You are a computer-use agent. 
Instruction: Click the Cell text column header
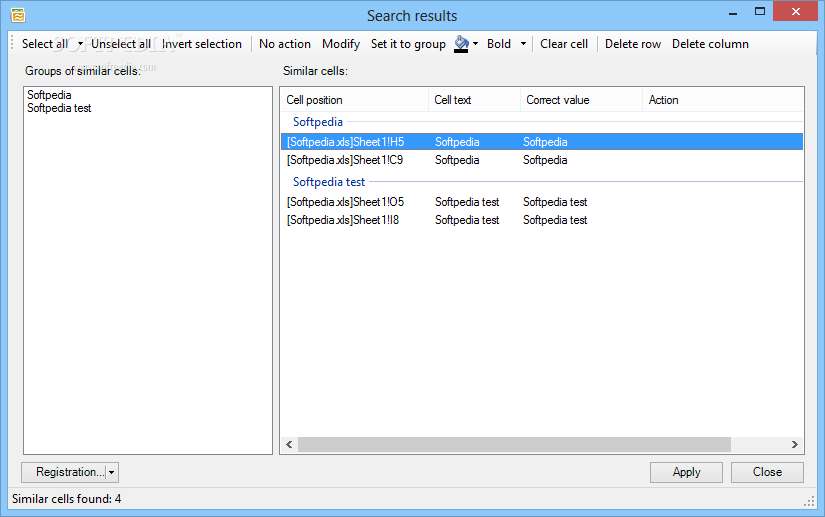tap(475, 100)
